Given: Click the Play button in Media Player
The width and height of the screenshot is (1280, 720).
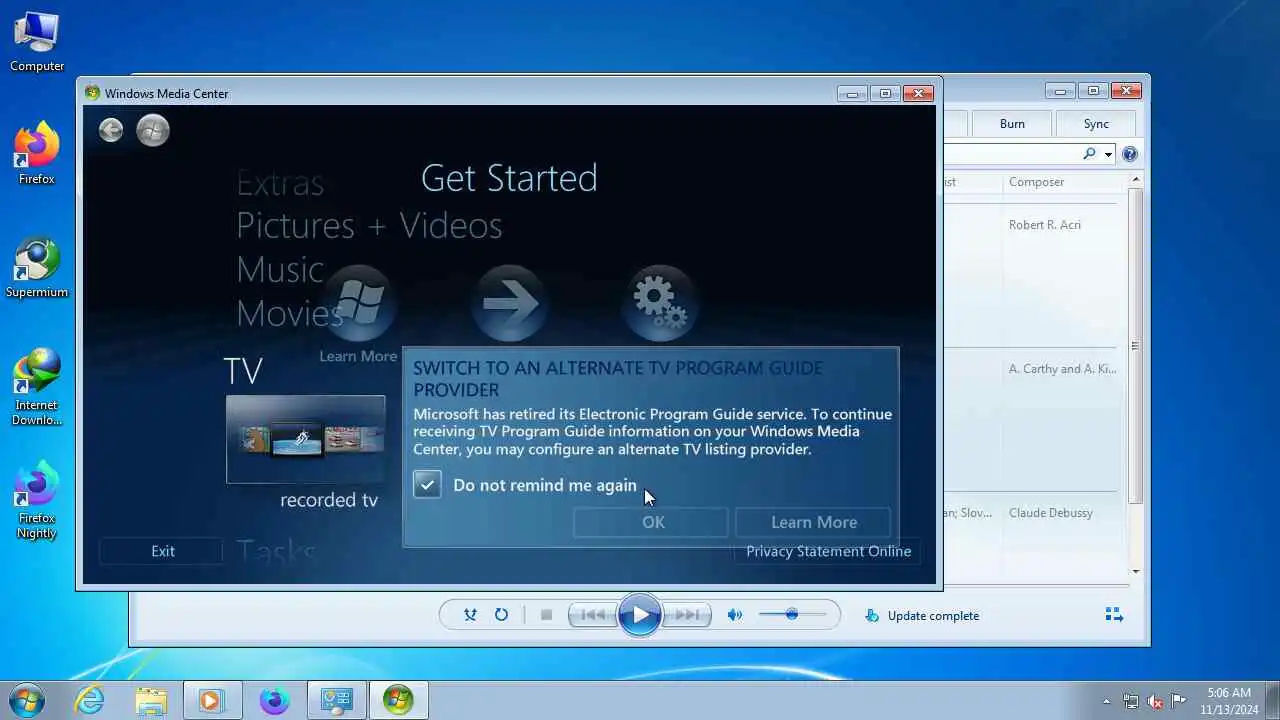Looking at the screenshot, I should click(640, 615).
